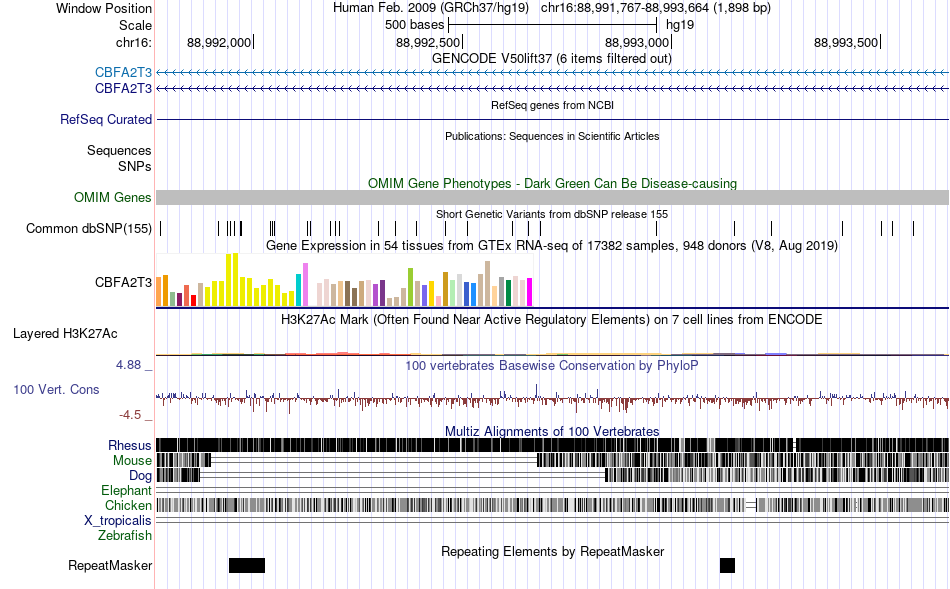Click the H3K27Ac Mark ENCODE title
The height and width of the screenshot is (589, 950).
[x=552, y=319]
